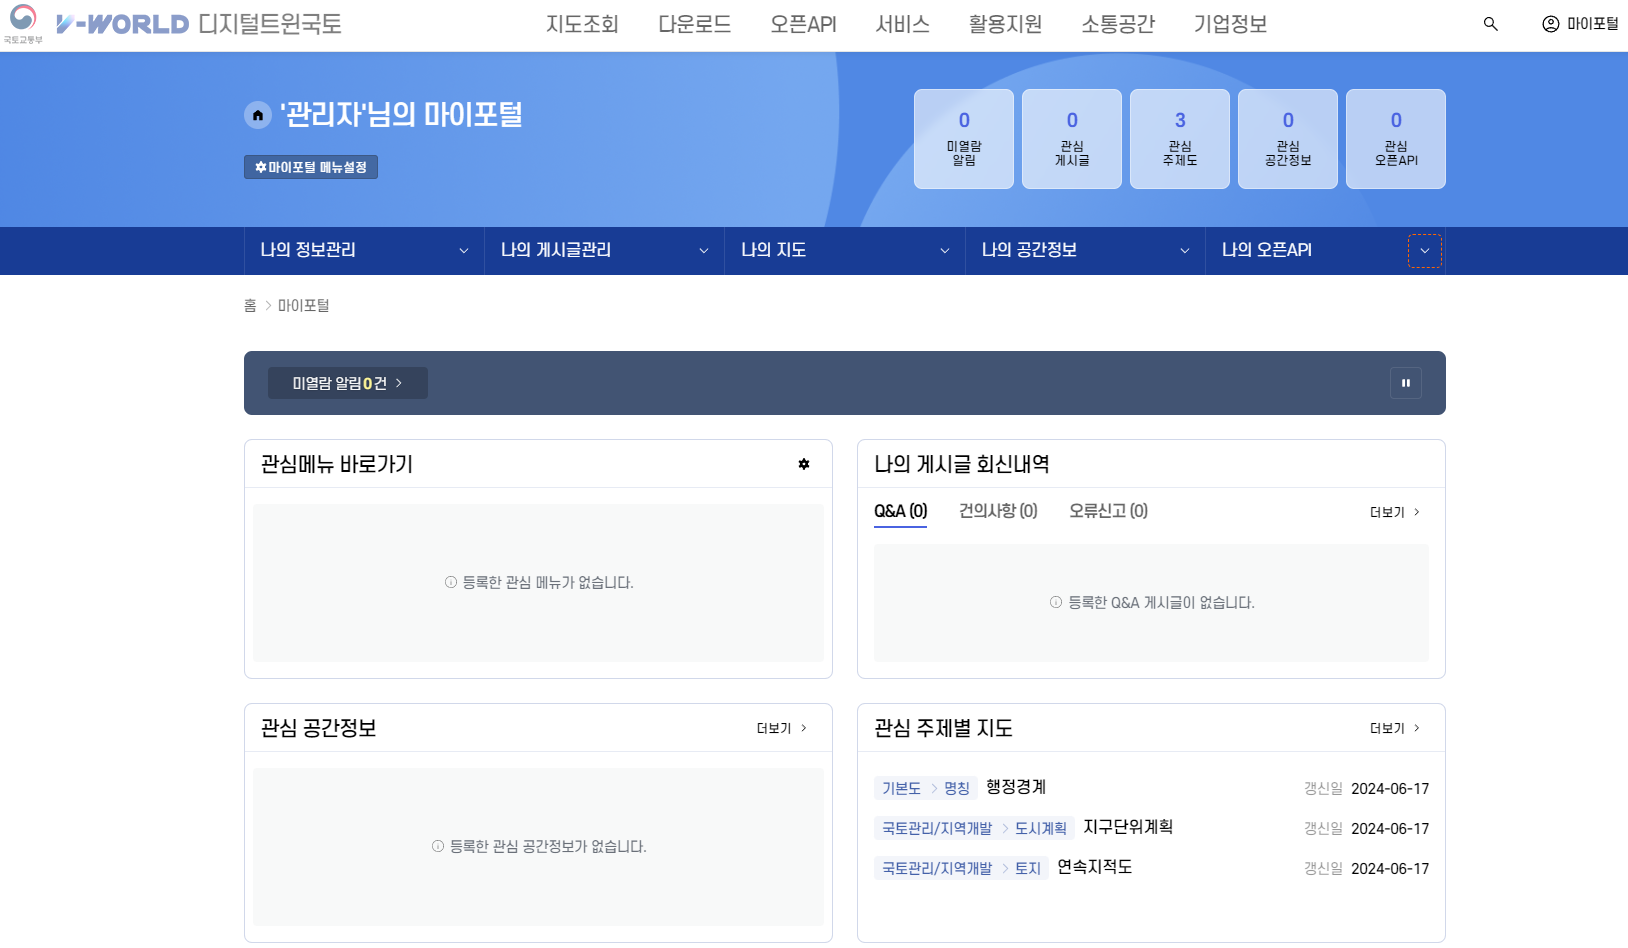Open the 행정경계 theme map entry
Viewport: 1628px width, 948px height.
[x=1016, y=787]
